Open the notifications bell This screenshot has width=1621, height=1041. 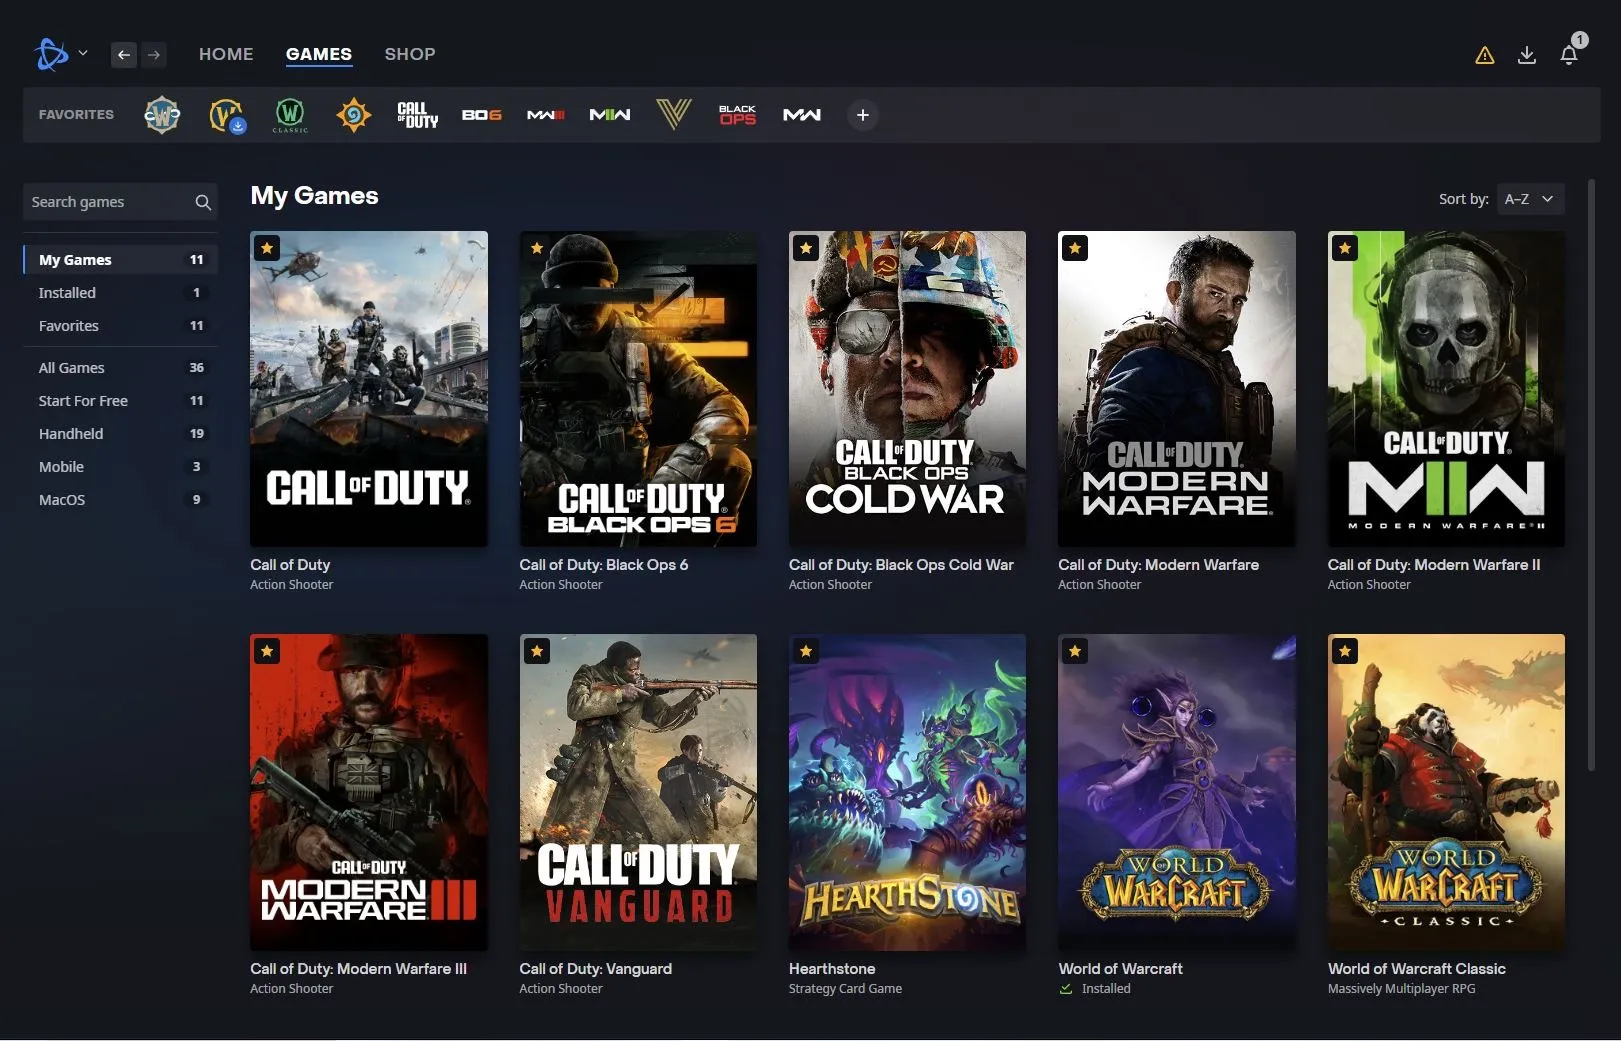(1570, 54)
